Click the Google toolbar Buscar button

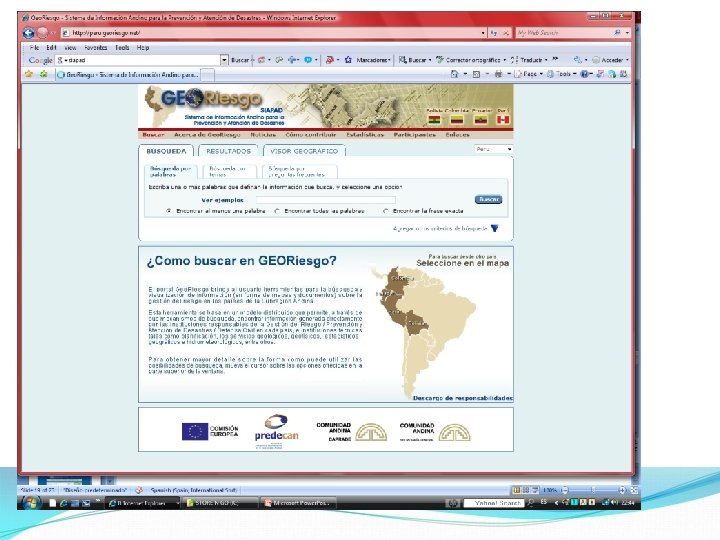point(240,60)
